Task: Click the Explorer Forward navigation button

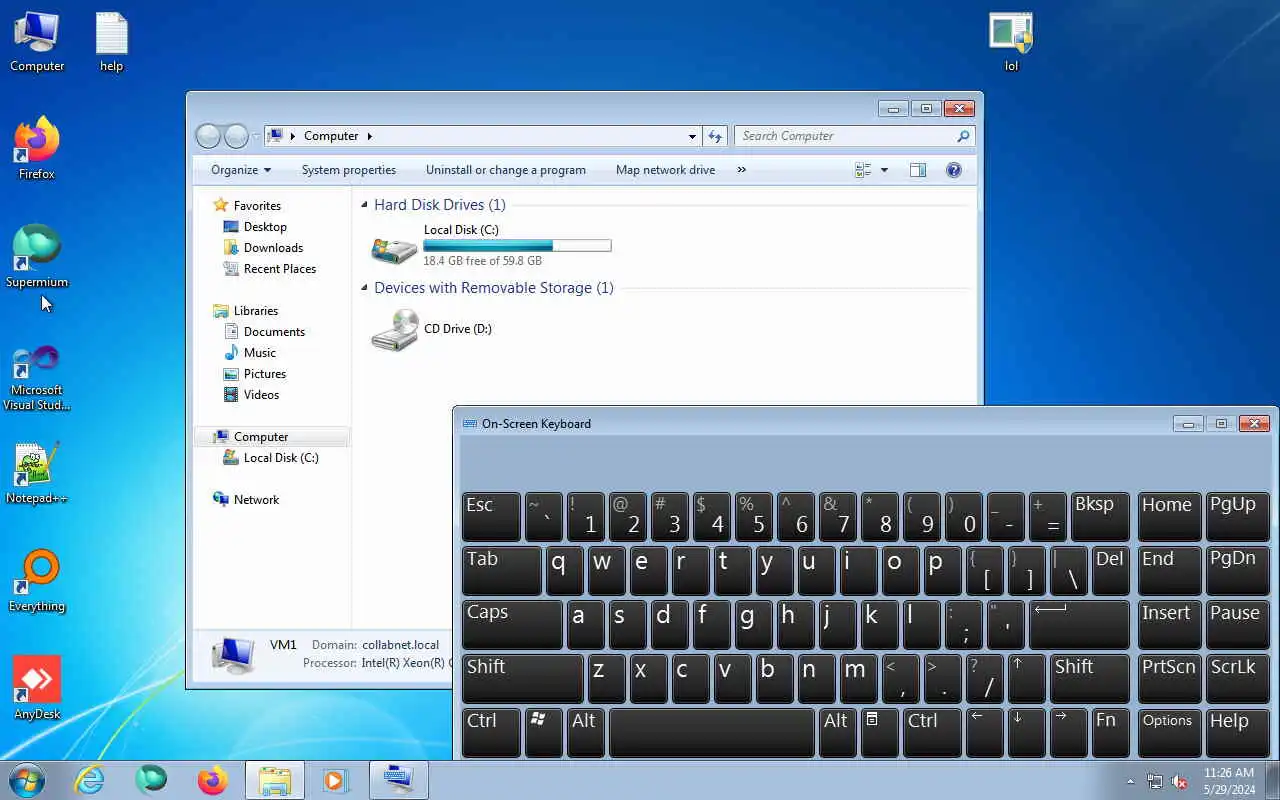Action: [x=236, y=136]
